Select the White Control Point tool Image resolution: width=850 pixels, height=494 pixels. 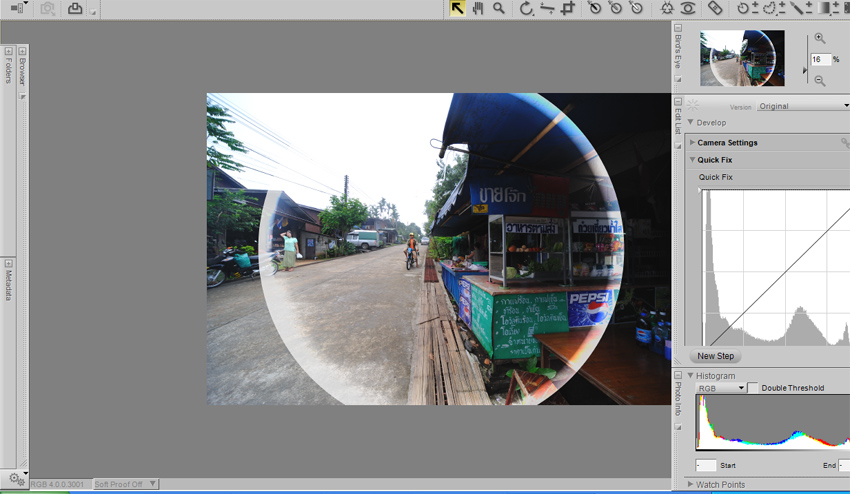coord(636,8)
